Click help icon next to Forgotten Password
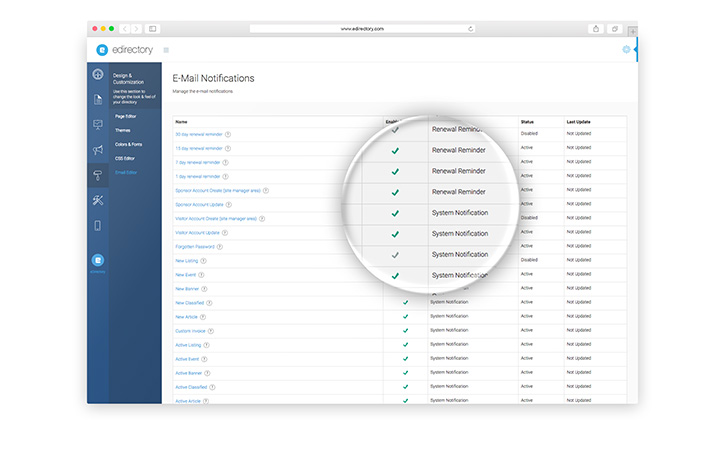The width and height of the screenshot is (721, 451). 220,247
